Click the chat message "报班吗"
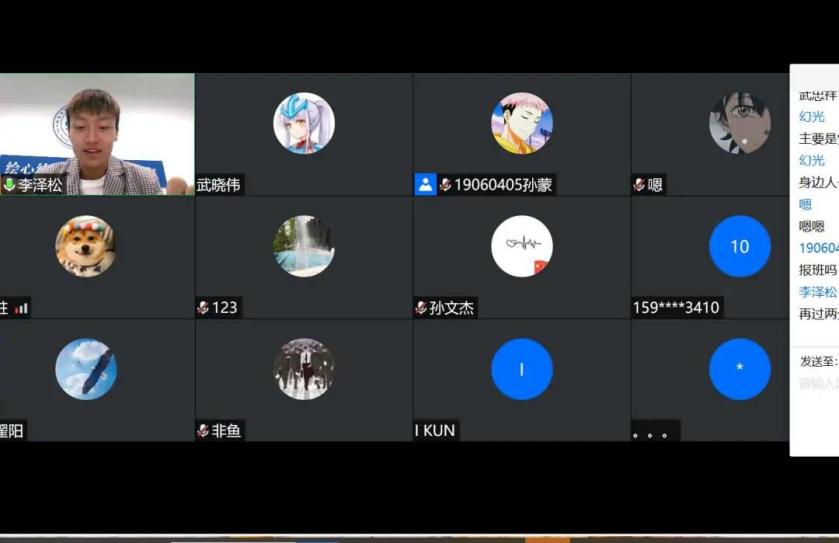 click(x=818, y=270)
